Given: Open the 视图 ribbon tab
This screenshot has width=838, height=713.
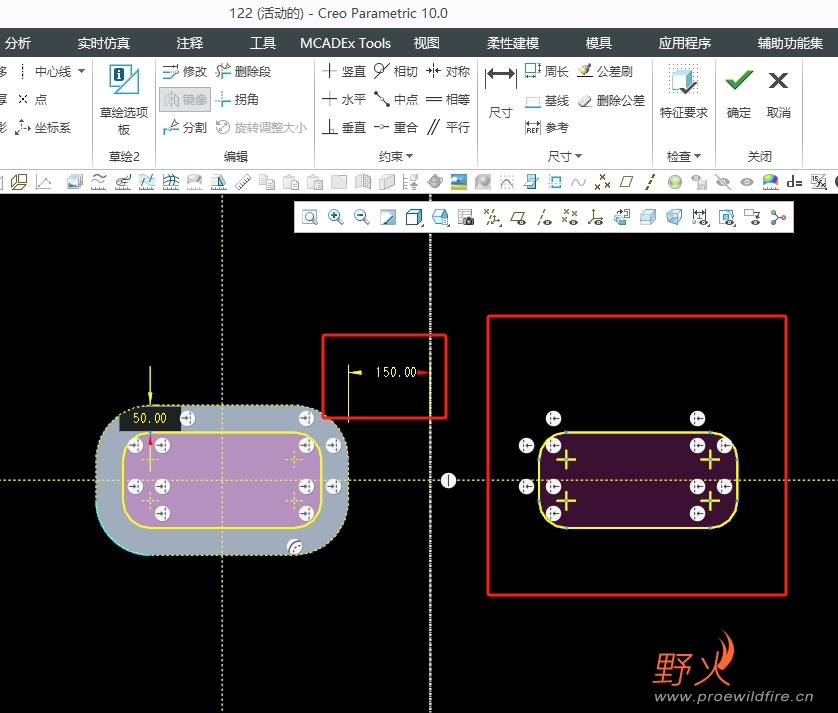Looking at the screenshot, I should (427, 43).
